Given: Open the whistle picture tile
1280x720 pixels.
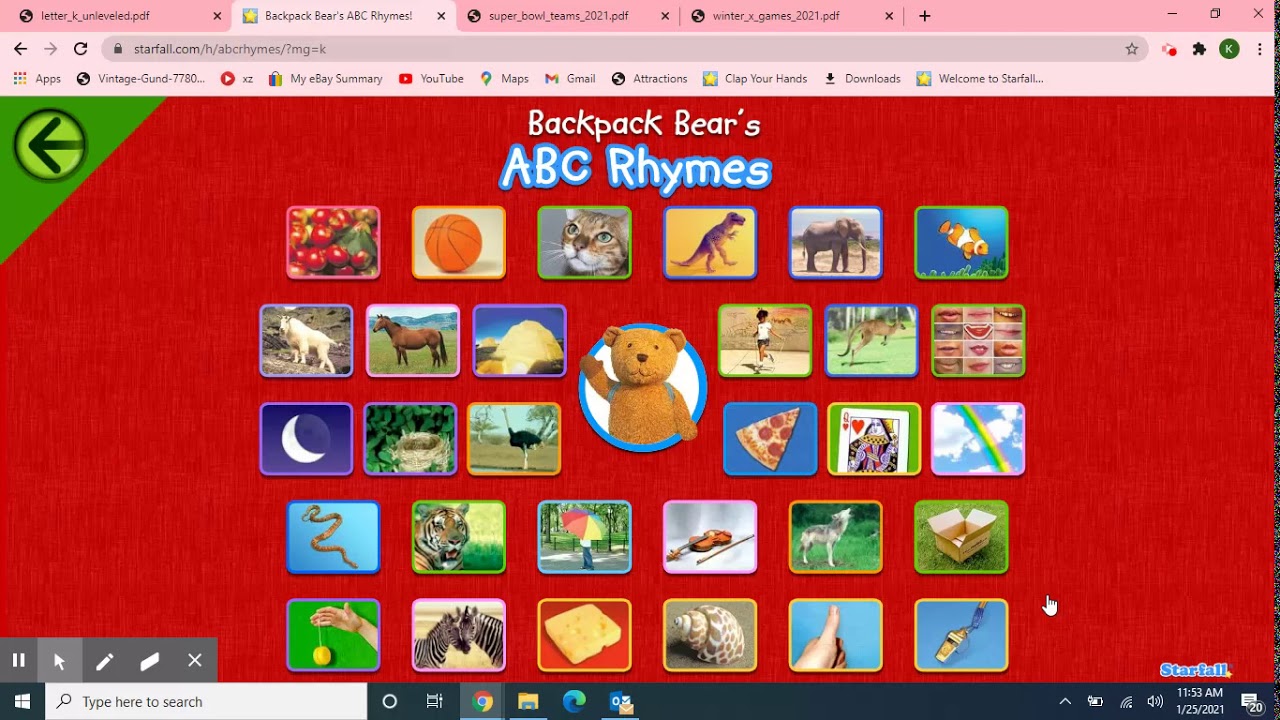Looking at the screenshot, I should [961, 635].
